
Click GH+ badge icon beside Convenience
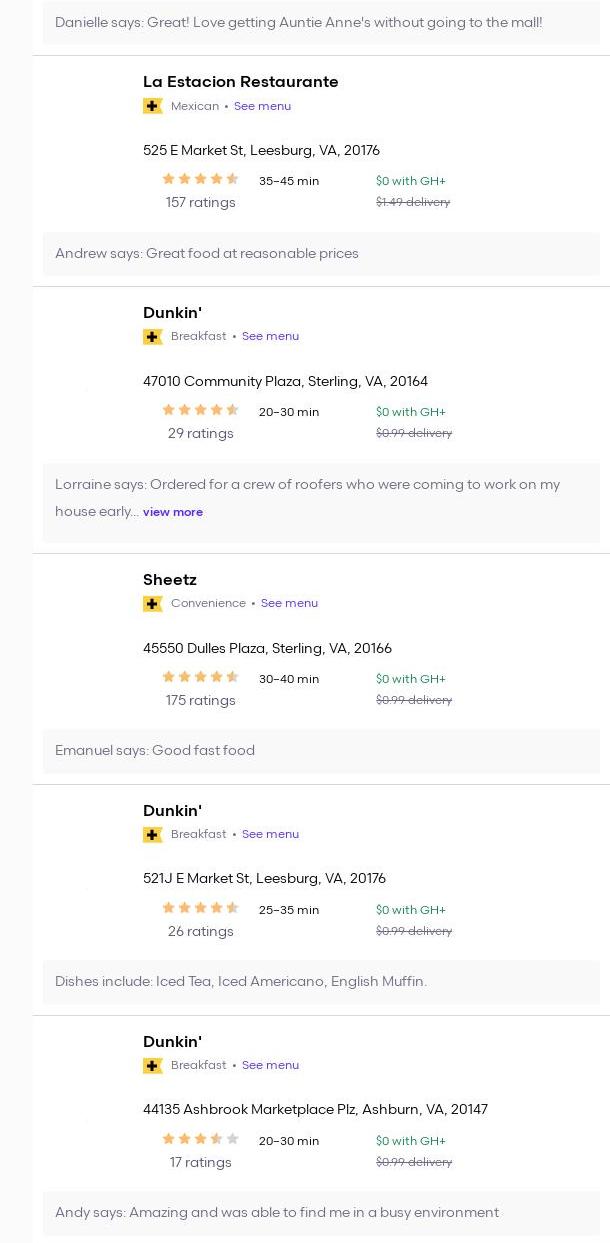[x=153, y=604]
